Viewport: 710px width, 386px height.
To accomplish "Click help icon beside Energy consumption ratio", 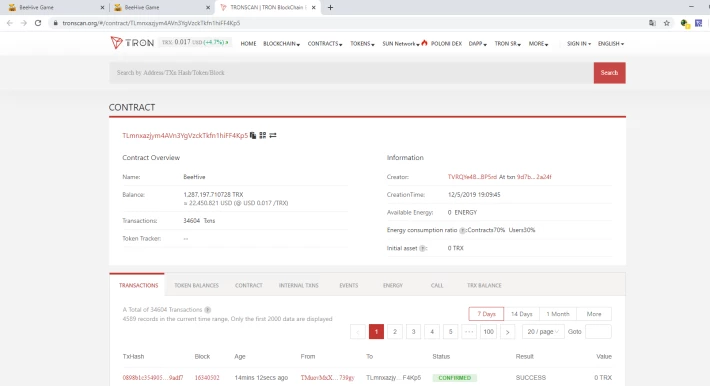I will [462, 230].
